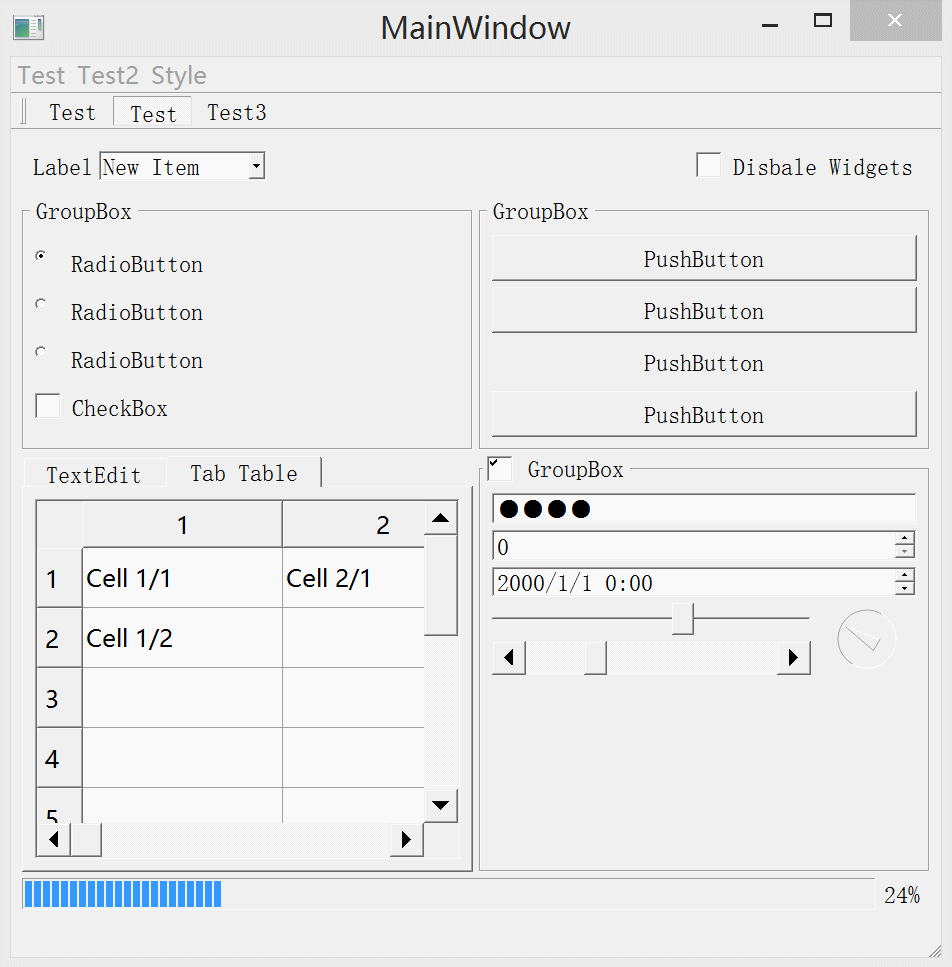Screen dimensions: 952x967
Task: Click table vertical scrollbar down arrow
Action: click(440, 805)
